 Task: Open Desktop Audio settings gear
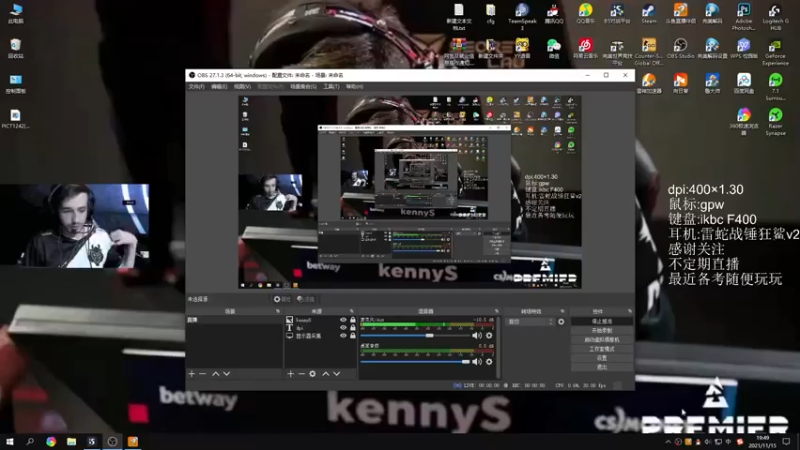tap(489, 362)
